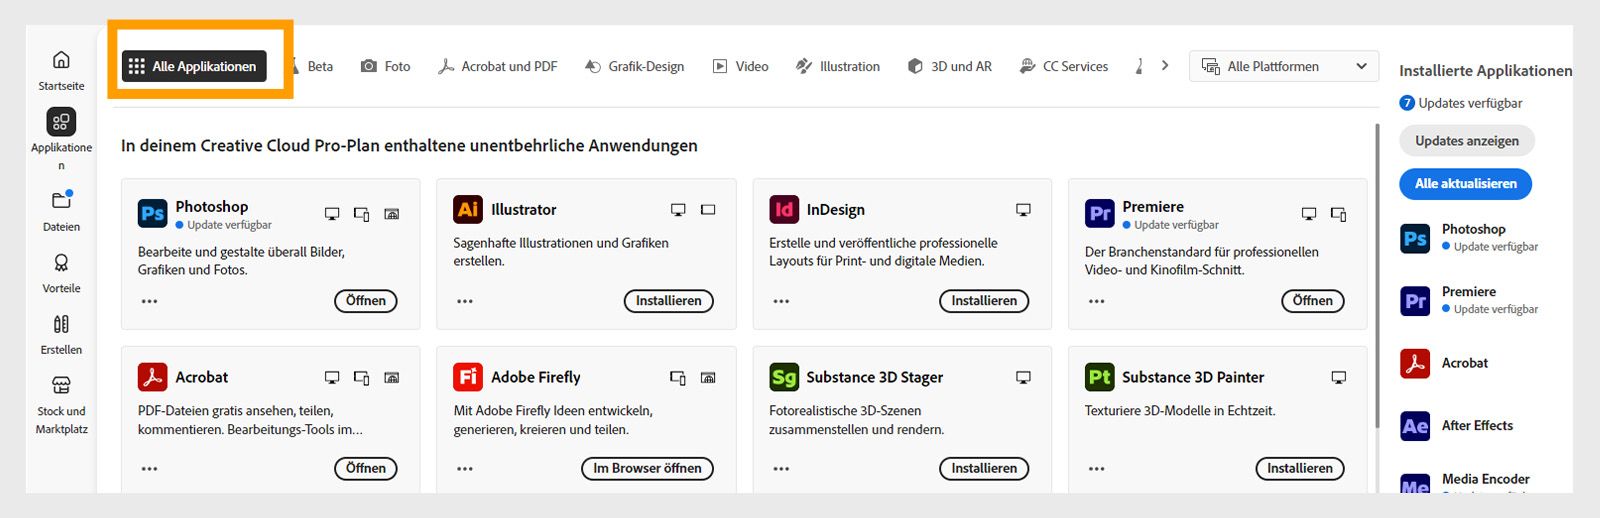Click Alle aktualisieren button
The height and width of the screenshot is (518, 1600).
tap(1466, 184)
